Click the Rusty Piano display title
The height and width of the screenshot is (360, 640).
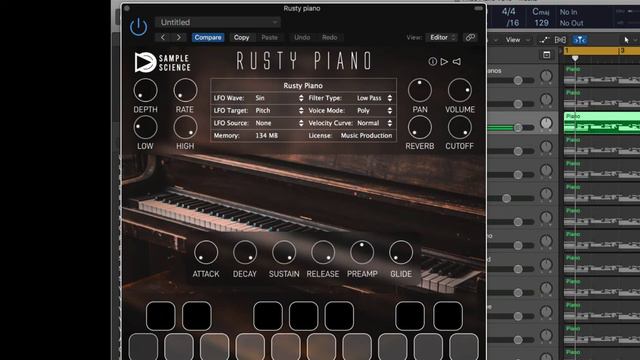(x=303, y=86)
